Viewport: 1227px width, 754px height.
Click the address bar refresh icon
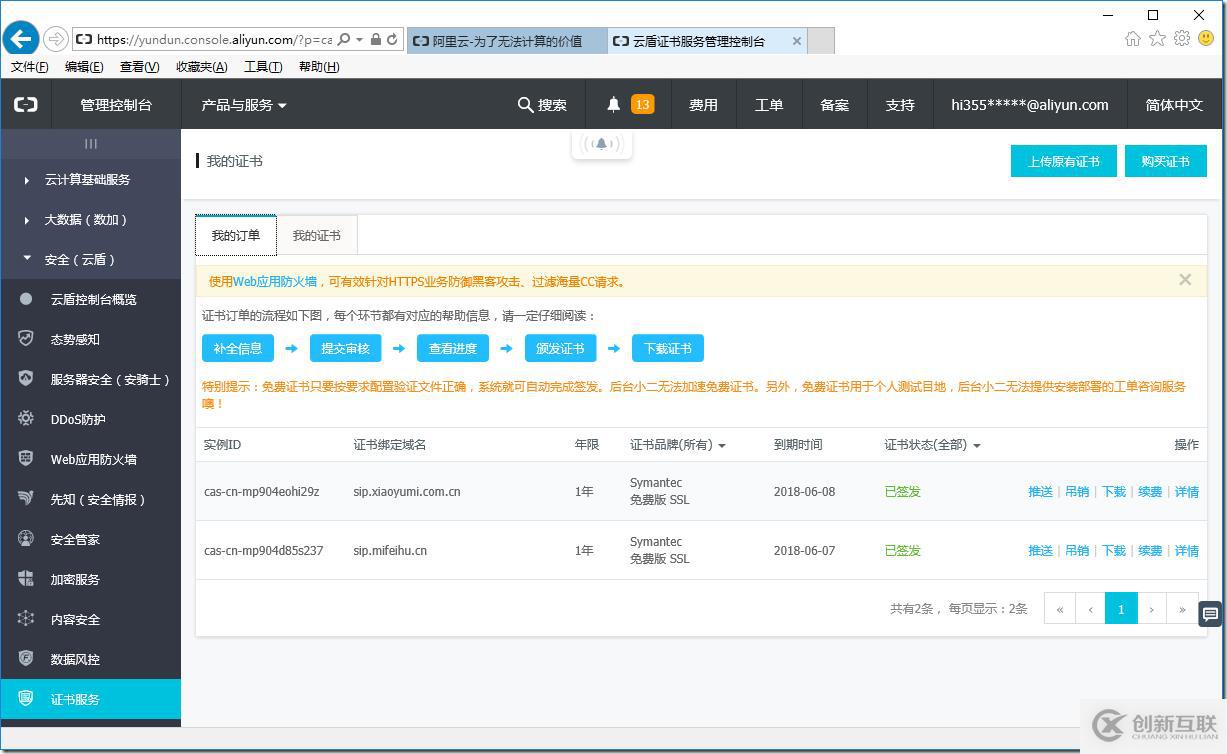pyautogui.click(x=392, y=39)
